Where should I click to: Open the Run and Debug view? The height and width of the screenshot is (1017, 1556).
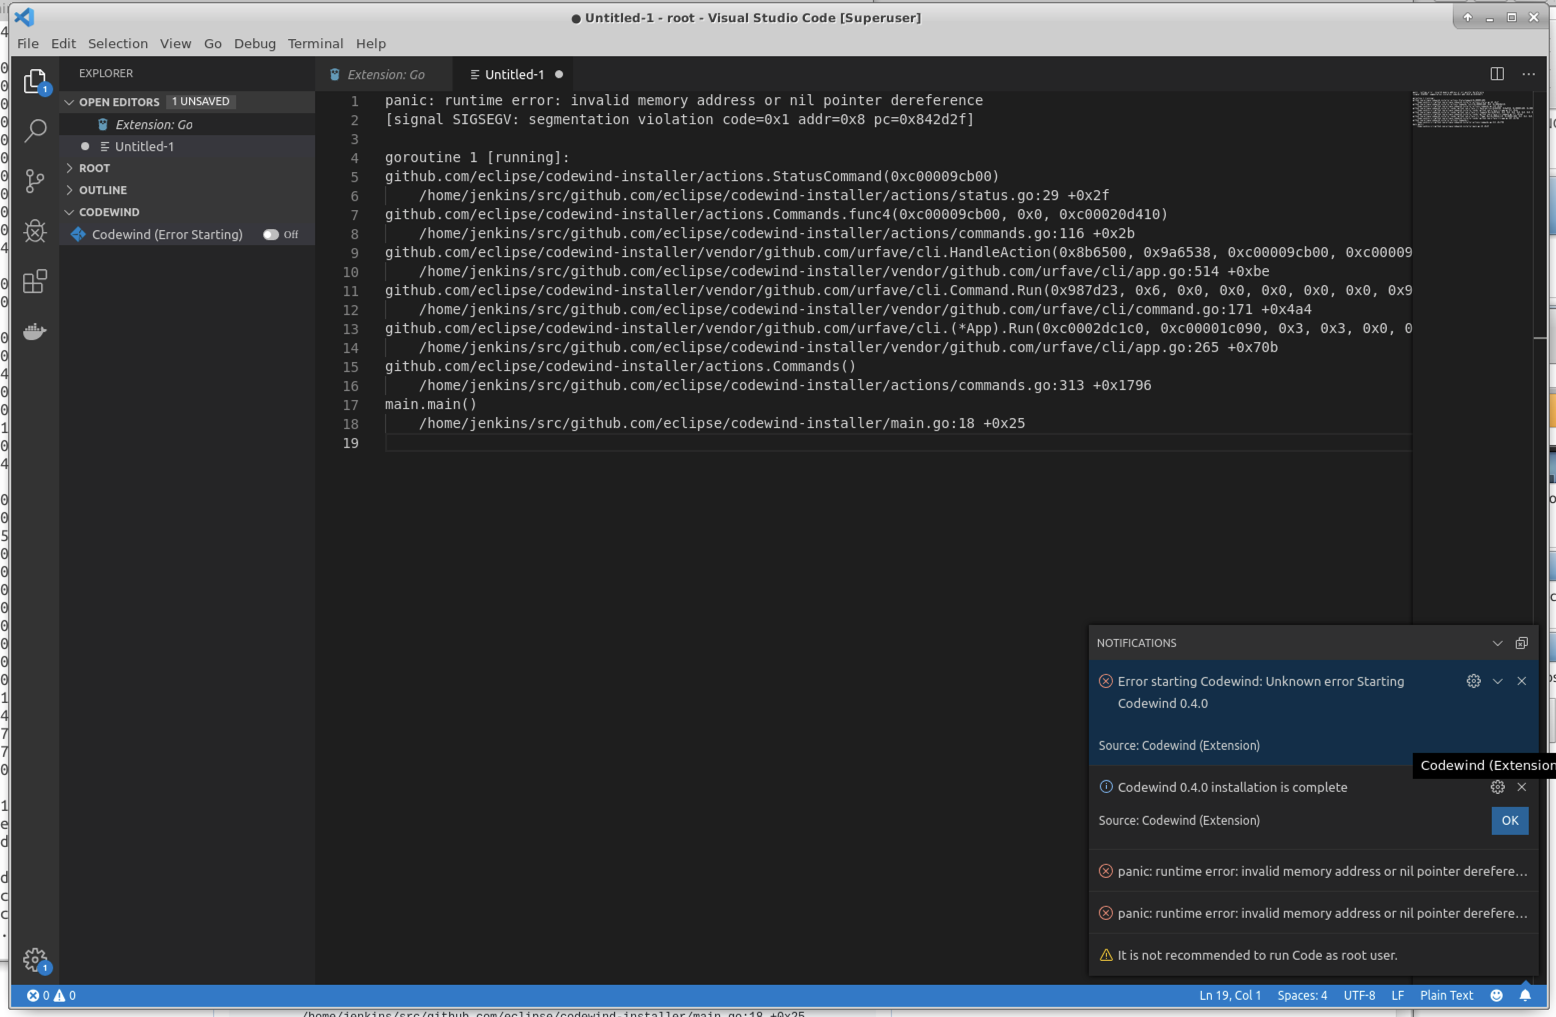(x=36, y=231)
